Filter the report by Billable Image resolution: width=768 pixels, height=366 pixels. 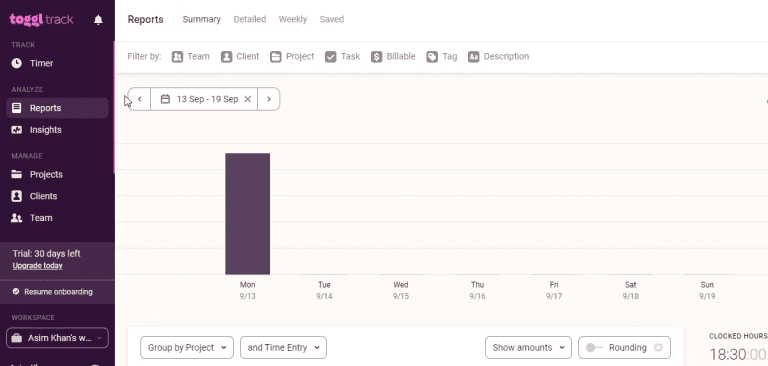pos(393,56)
